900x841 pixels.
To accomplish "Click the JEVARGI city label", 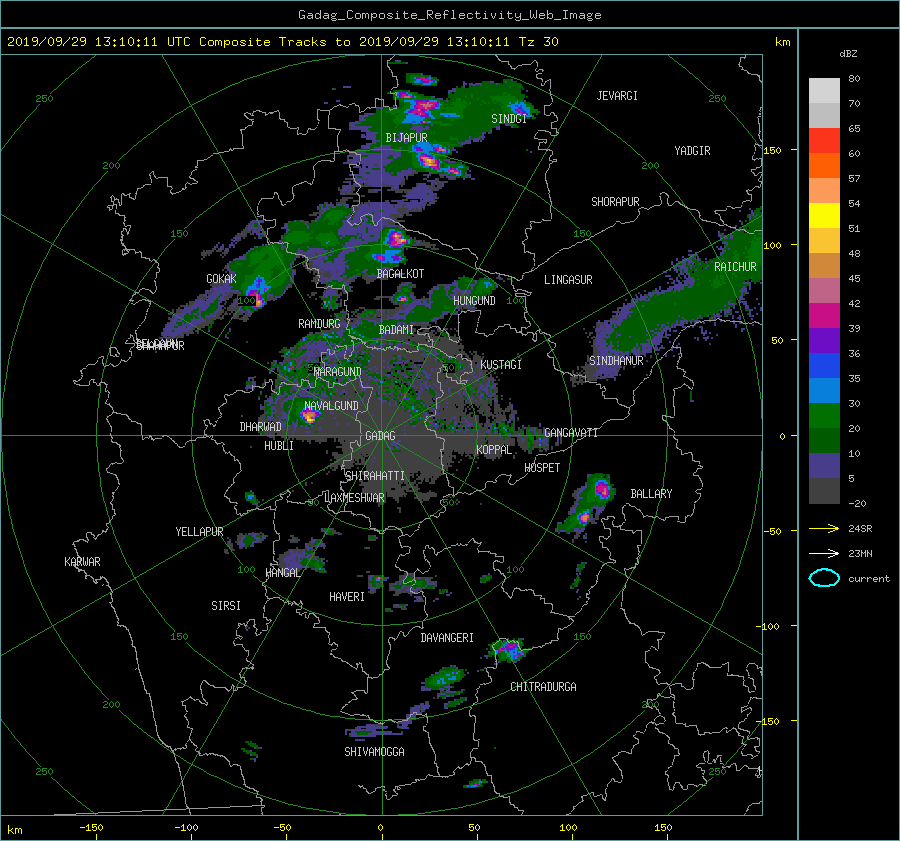I will pyautogui.click(x=617, y=96).
